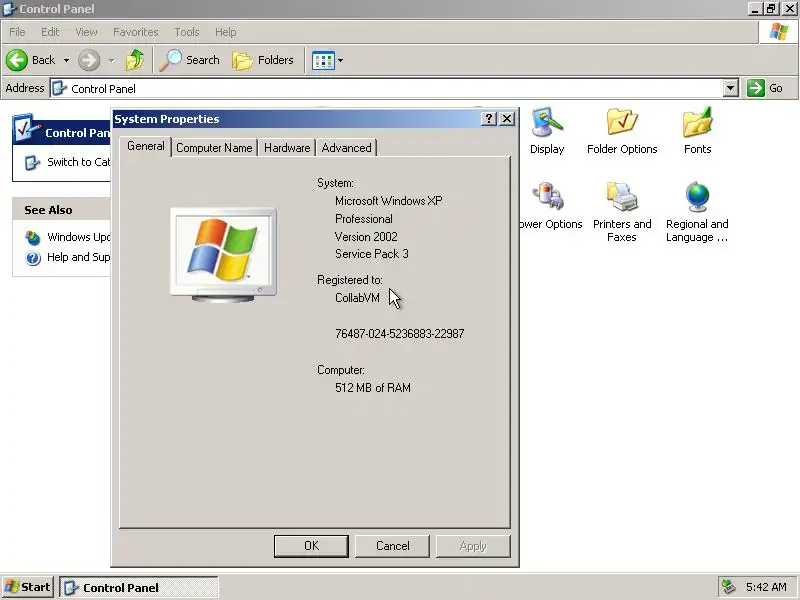Click the taskbar clock 5:42 AM
This screenshot has width=800, height=600.
(x=766, y=587)
